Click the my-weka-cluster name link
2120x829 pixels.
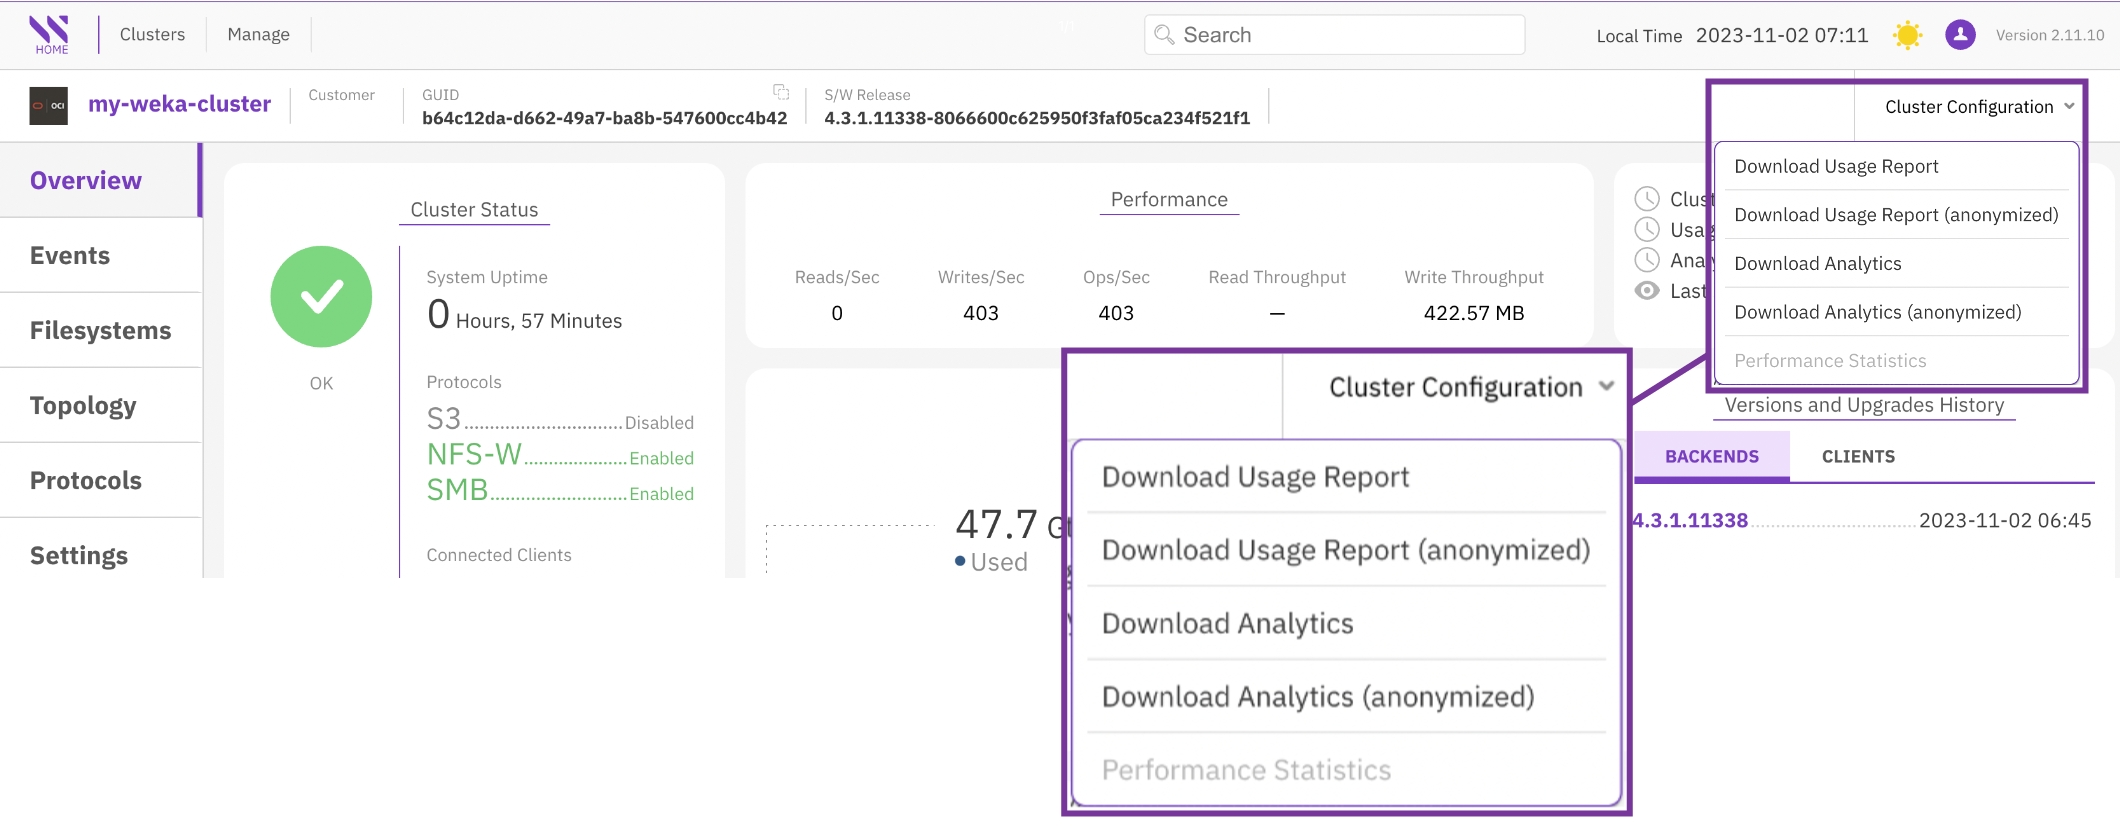(x=179, y=104)
